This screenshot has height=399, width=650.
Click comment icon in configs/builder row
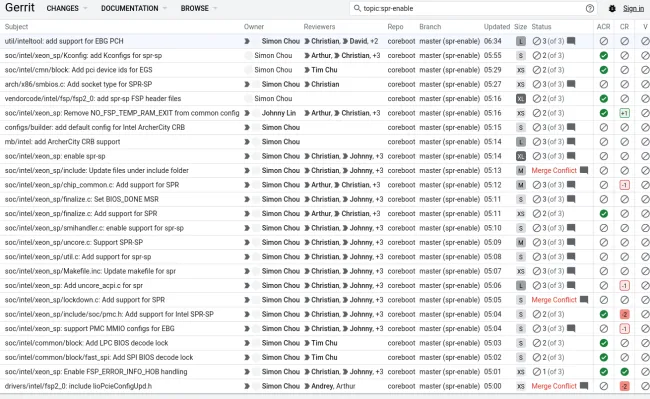point(571,127)
